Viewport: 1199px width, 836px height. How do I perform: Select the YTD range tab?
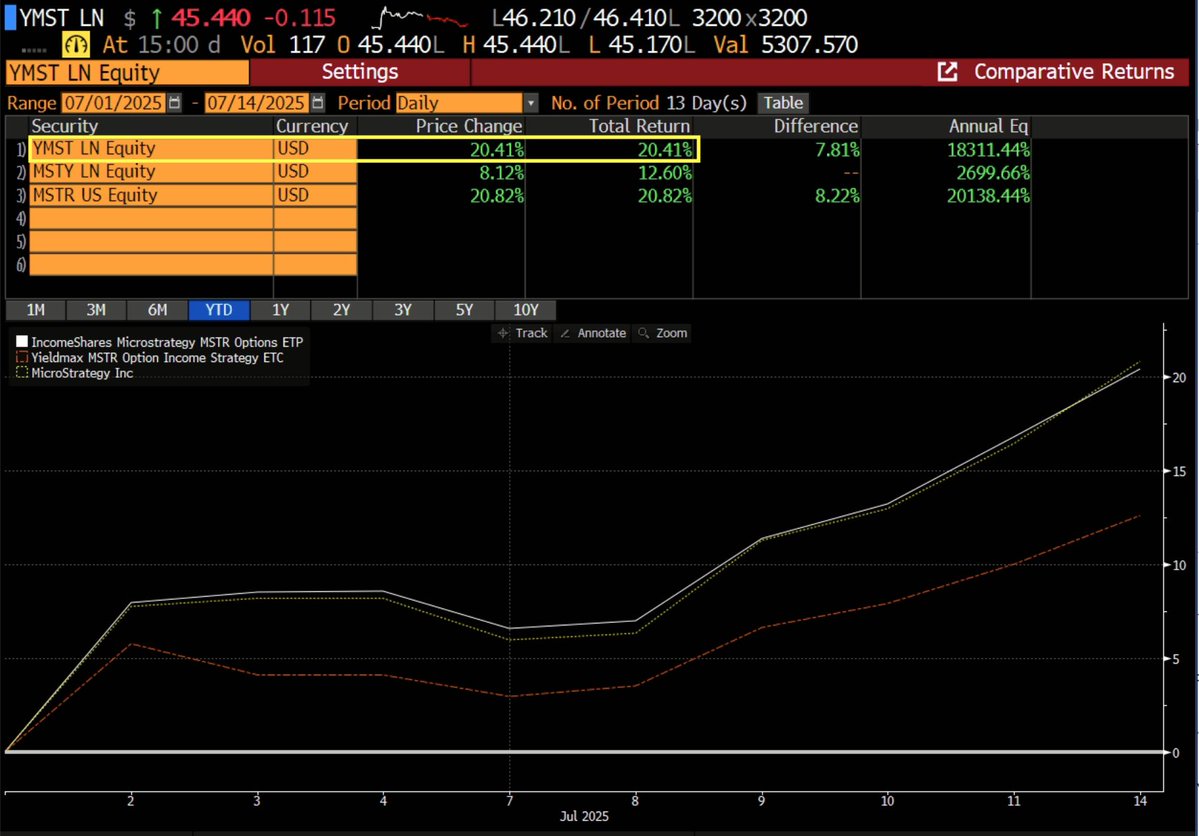pos(219,310)
